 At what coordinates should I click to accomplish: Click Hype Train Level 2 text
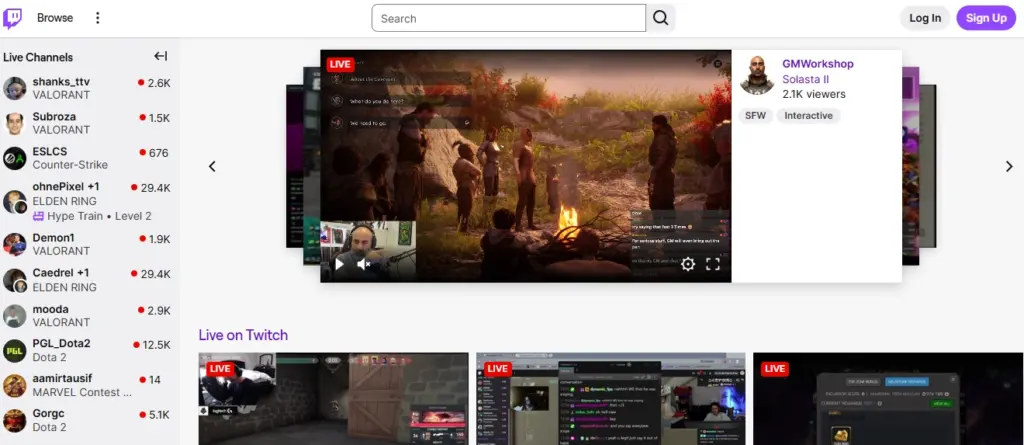101,216
